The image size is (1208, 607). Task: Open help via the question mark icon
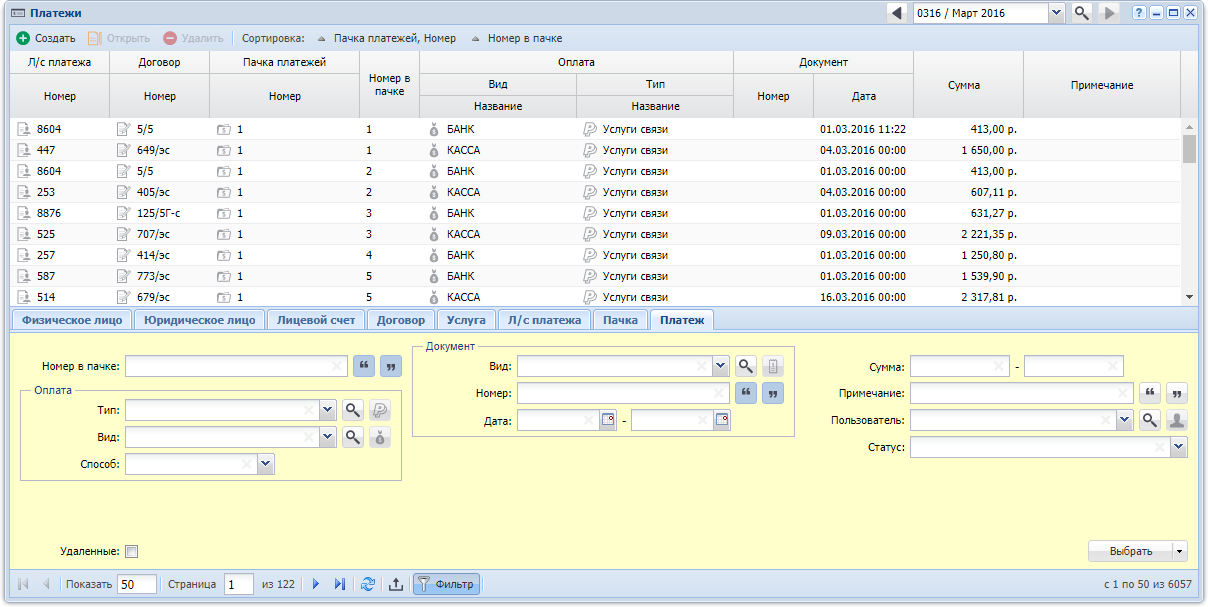pos(1139,13)
